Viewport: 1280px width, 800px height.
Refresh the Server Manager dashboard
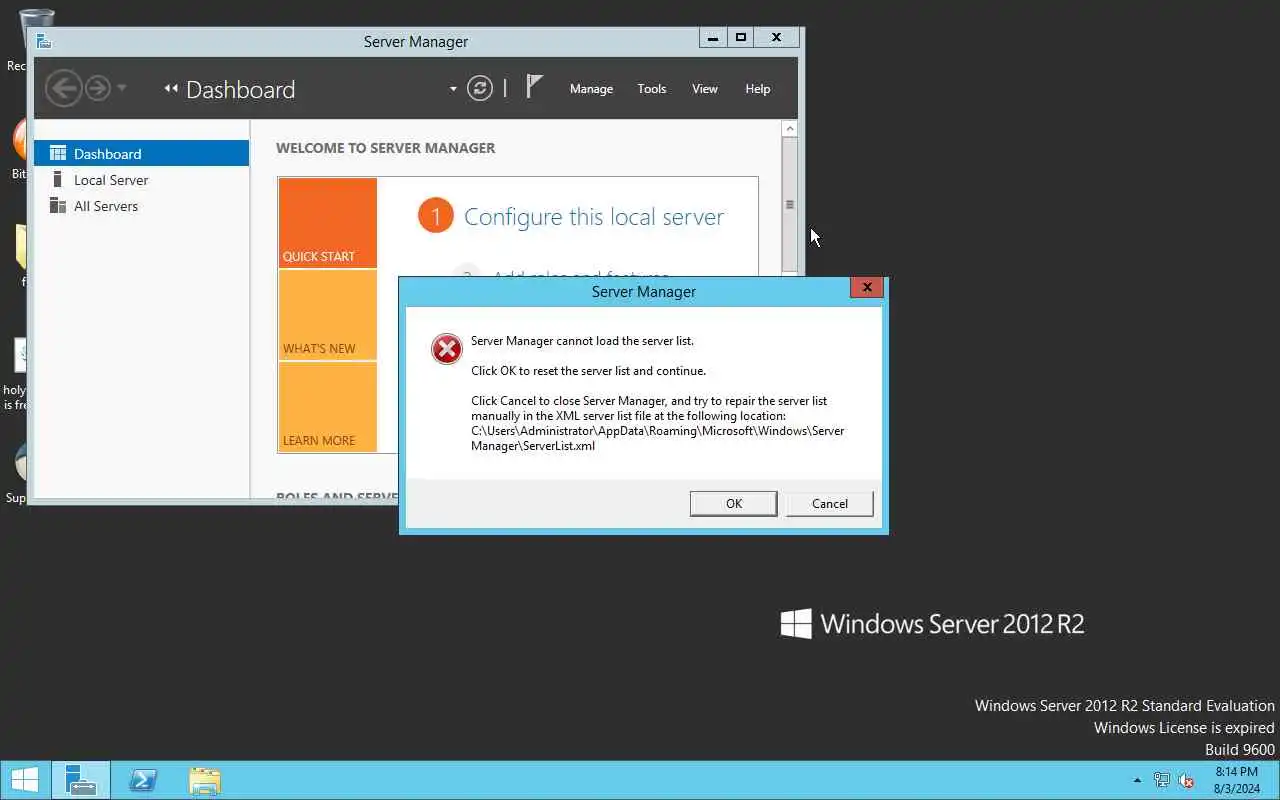(x=480, y=88)
